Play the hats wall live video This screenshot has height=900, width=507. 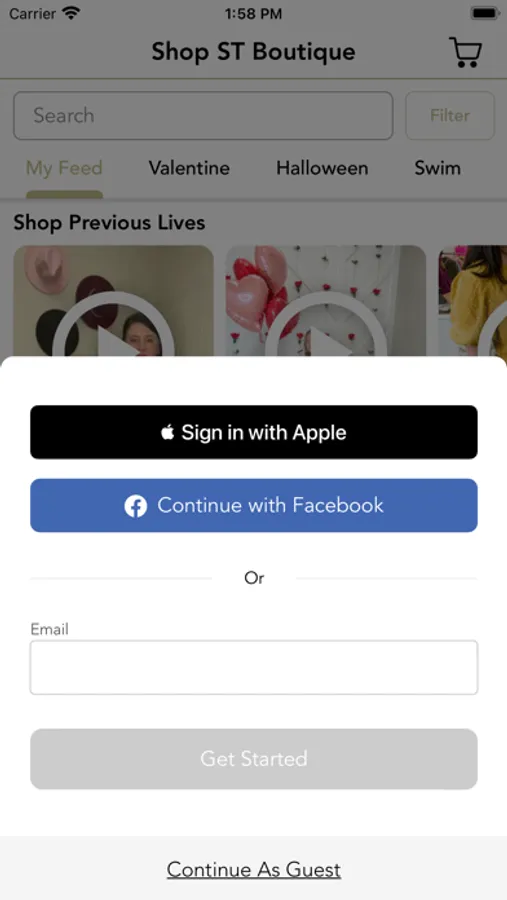click(114, 301)
